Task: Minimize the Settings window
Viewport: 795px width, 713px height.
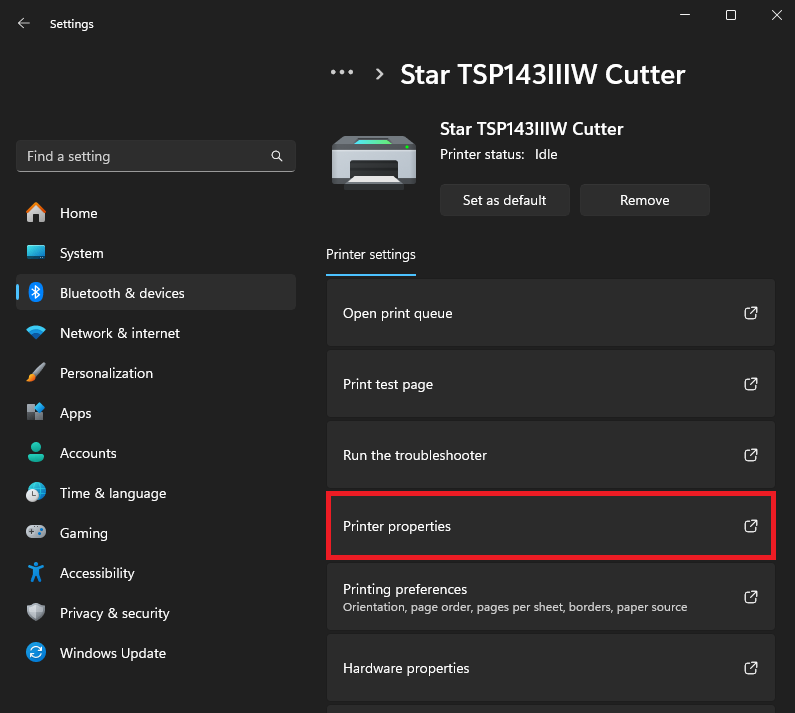Action: click(685, 15)
